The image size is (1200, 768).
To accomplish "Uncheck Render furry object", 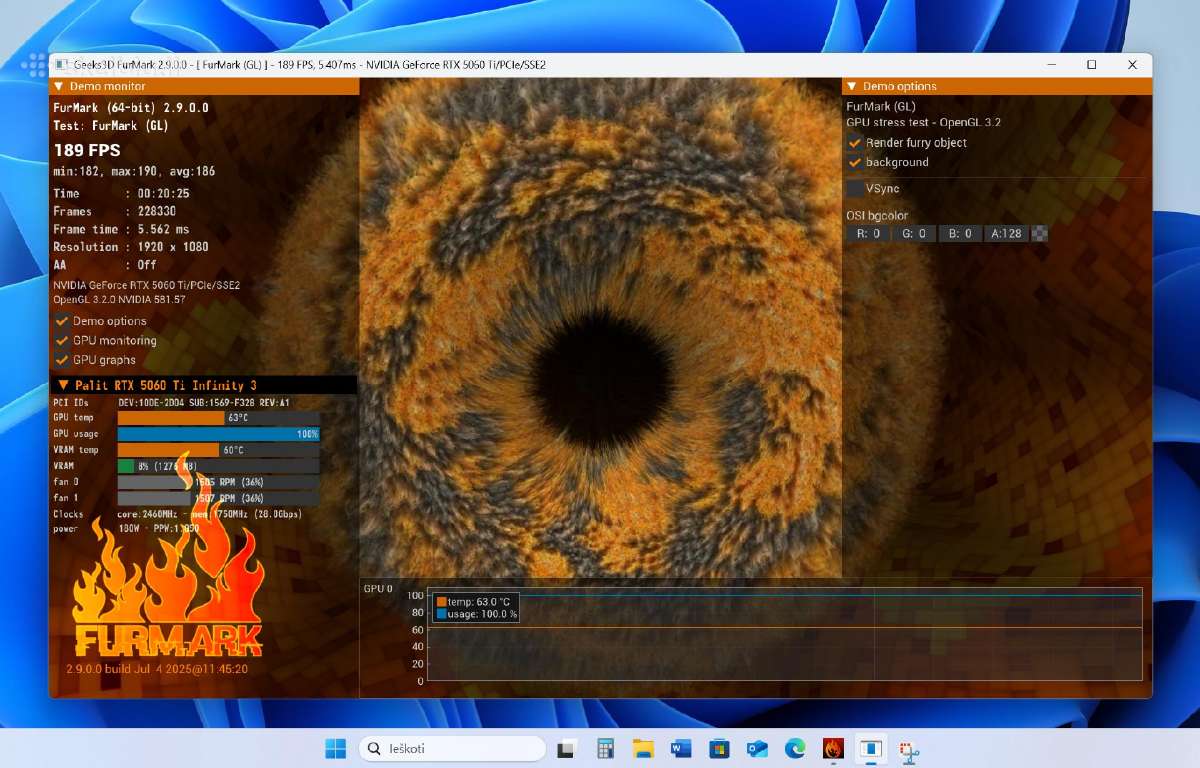I will coord(855,142).
